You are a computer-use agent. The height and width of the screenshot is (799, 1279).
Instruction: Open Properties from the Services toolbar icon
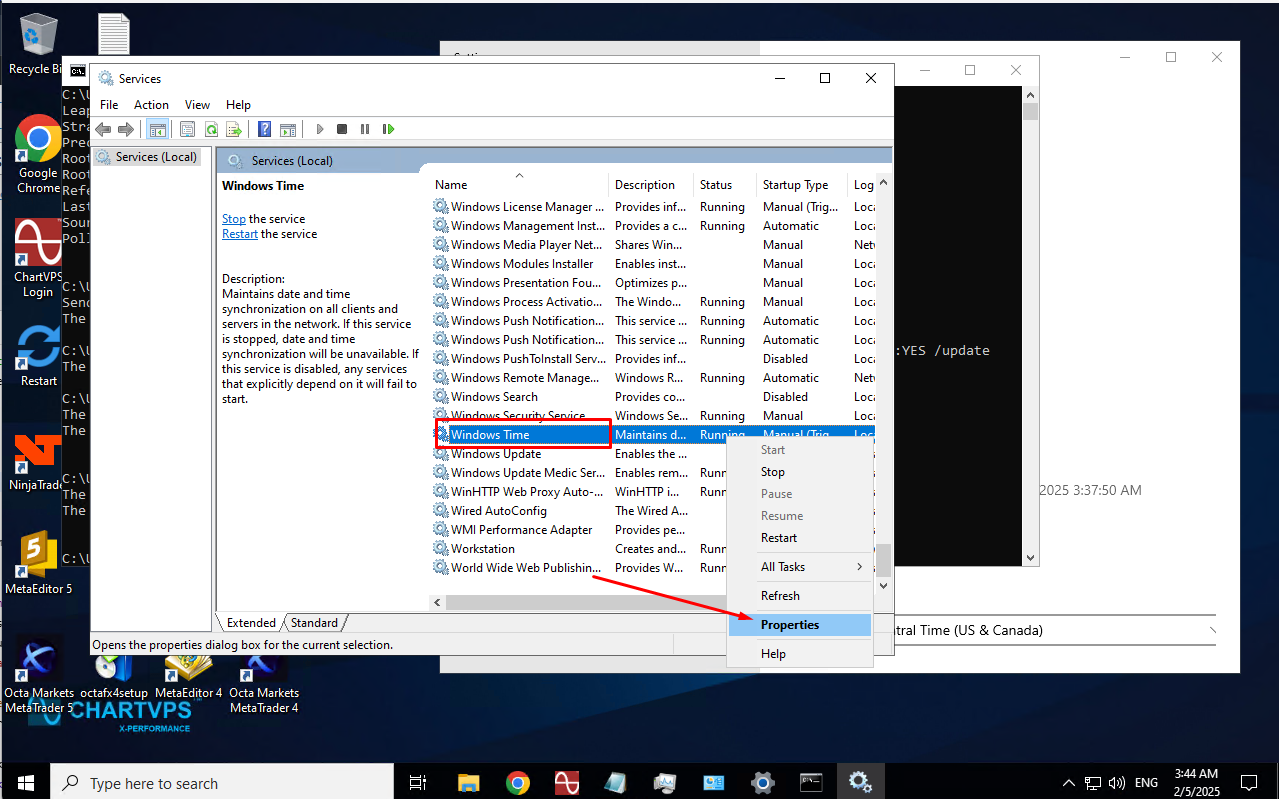187,129
